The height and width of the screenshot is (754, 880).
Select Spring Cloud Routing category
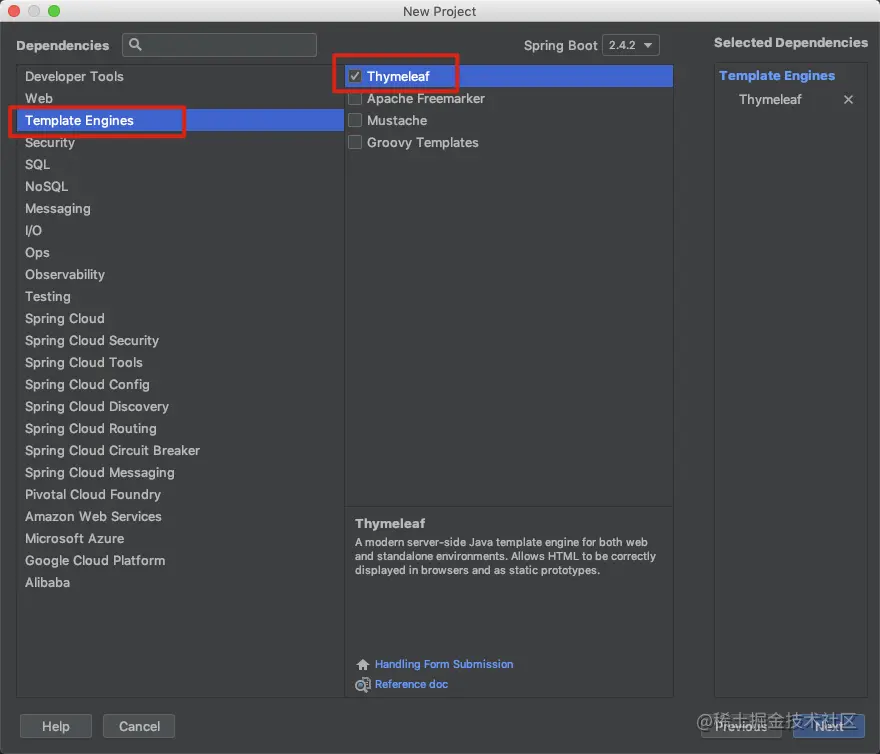pos(180,428)
